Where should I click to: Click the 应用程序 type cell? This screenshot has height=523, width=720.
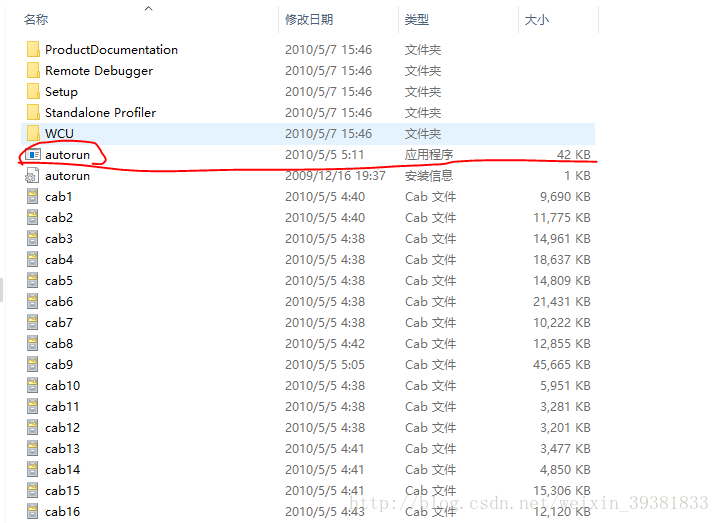click(x=429, y=155)
